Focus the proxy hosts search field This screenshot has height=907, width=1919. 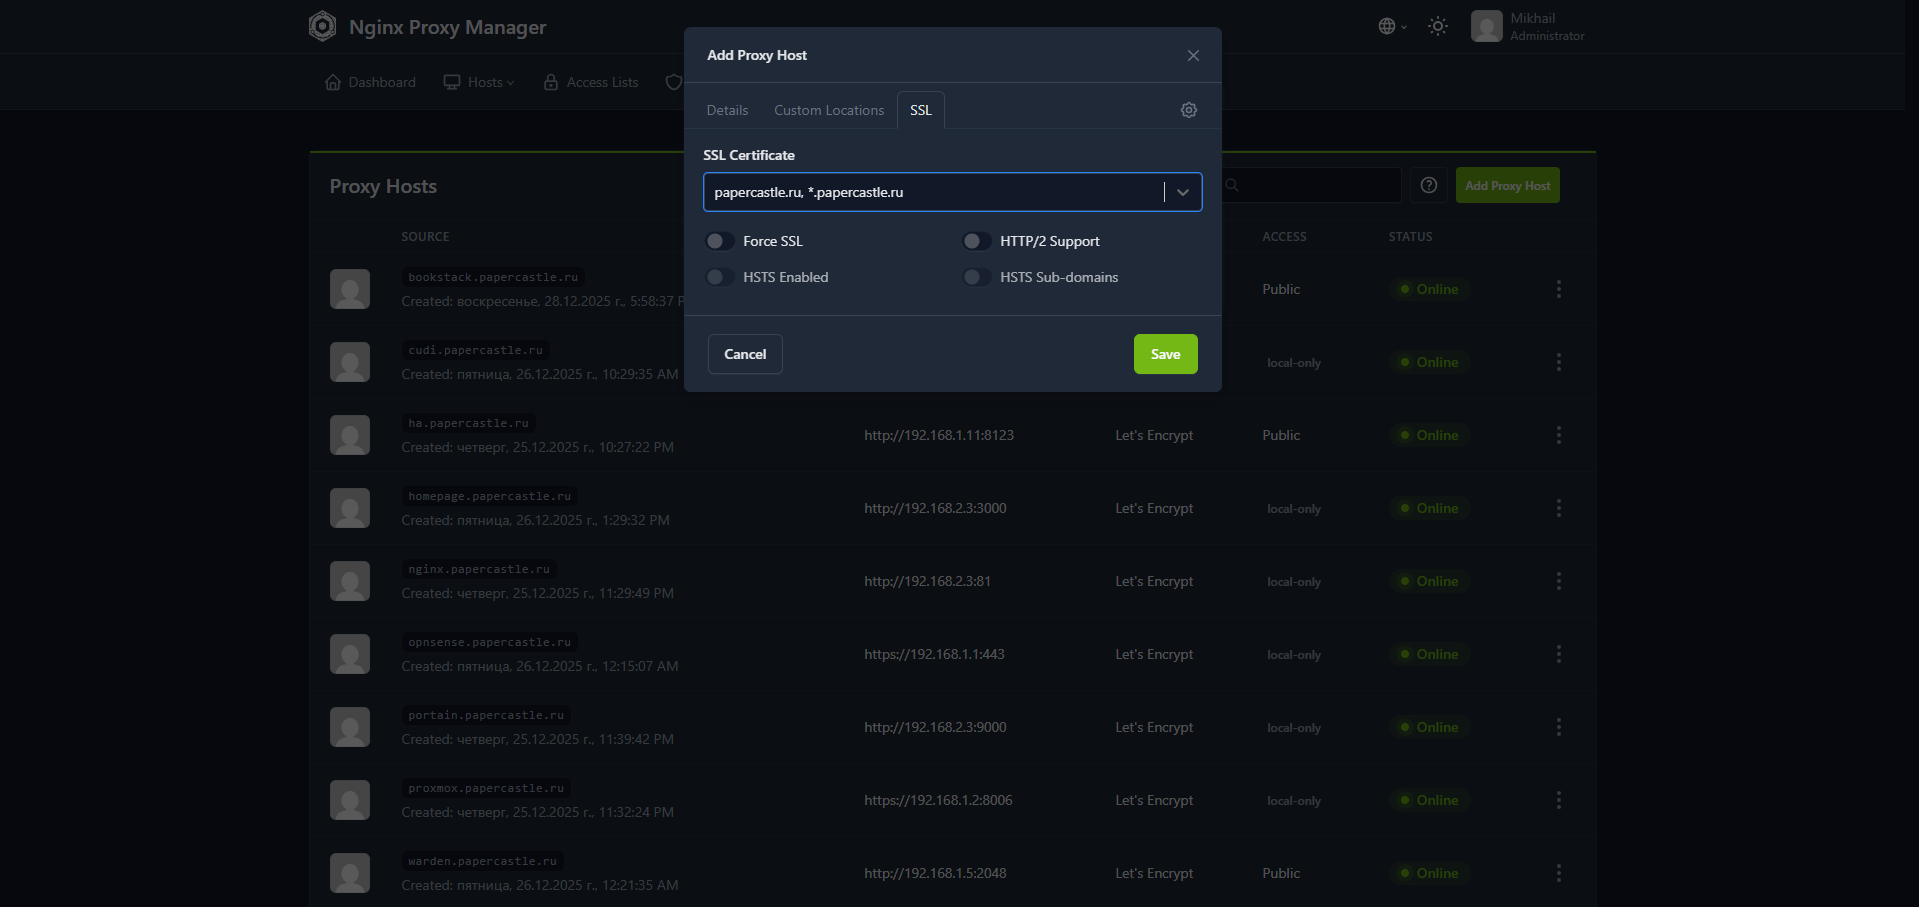click(1310, 185)
